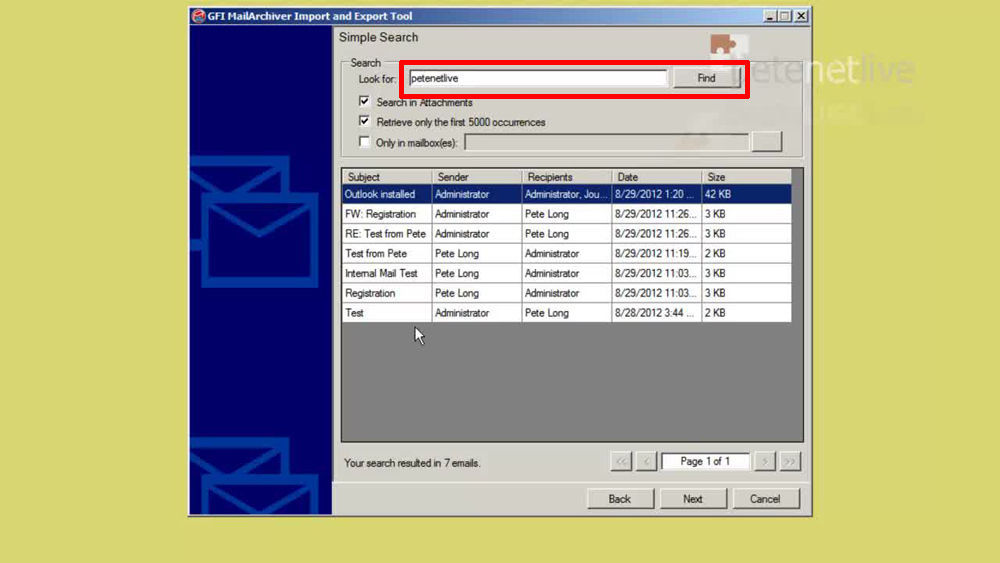The height and width of the screenshot is (563, 1000).
Task: Close the Import and Export Tool window
Action: pyautogui.click(x=801, y=16)
